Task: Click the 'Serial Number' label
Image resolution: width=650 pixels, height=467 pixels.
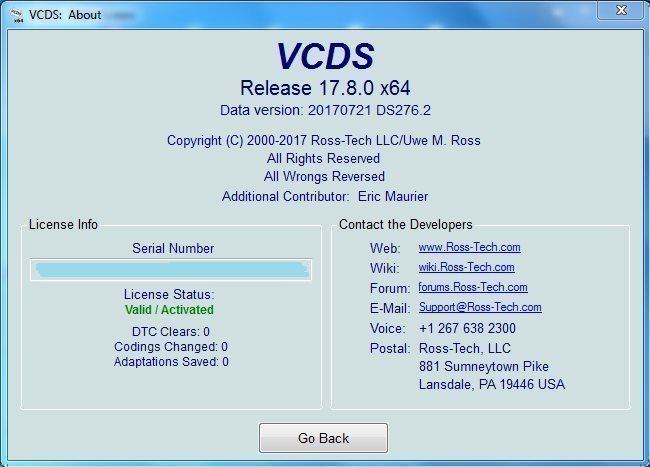Action: click(173, 248)
